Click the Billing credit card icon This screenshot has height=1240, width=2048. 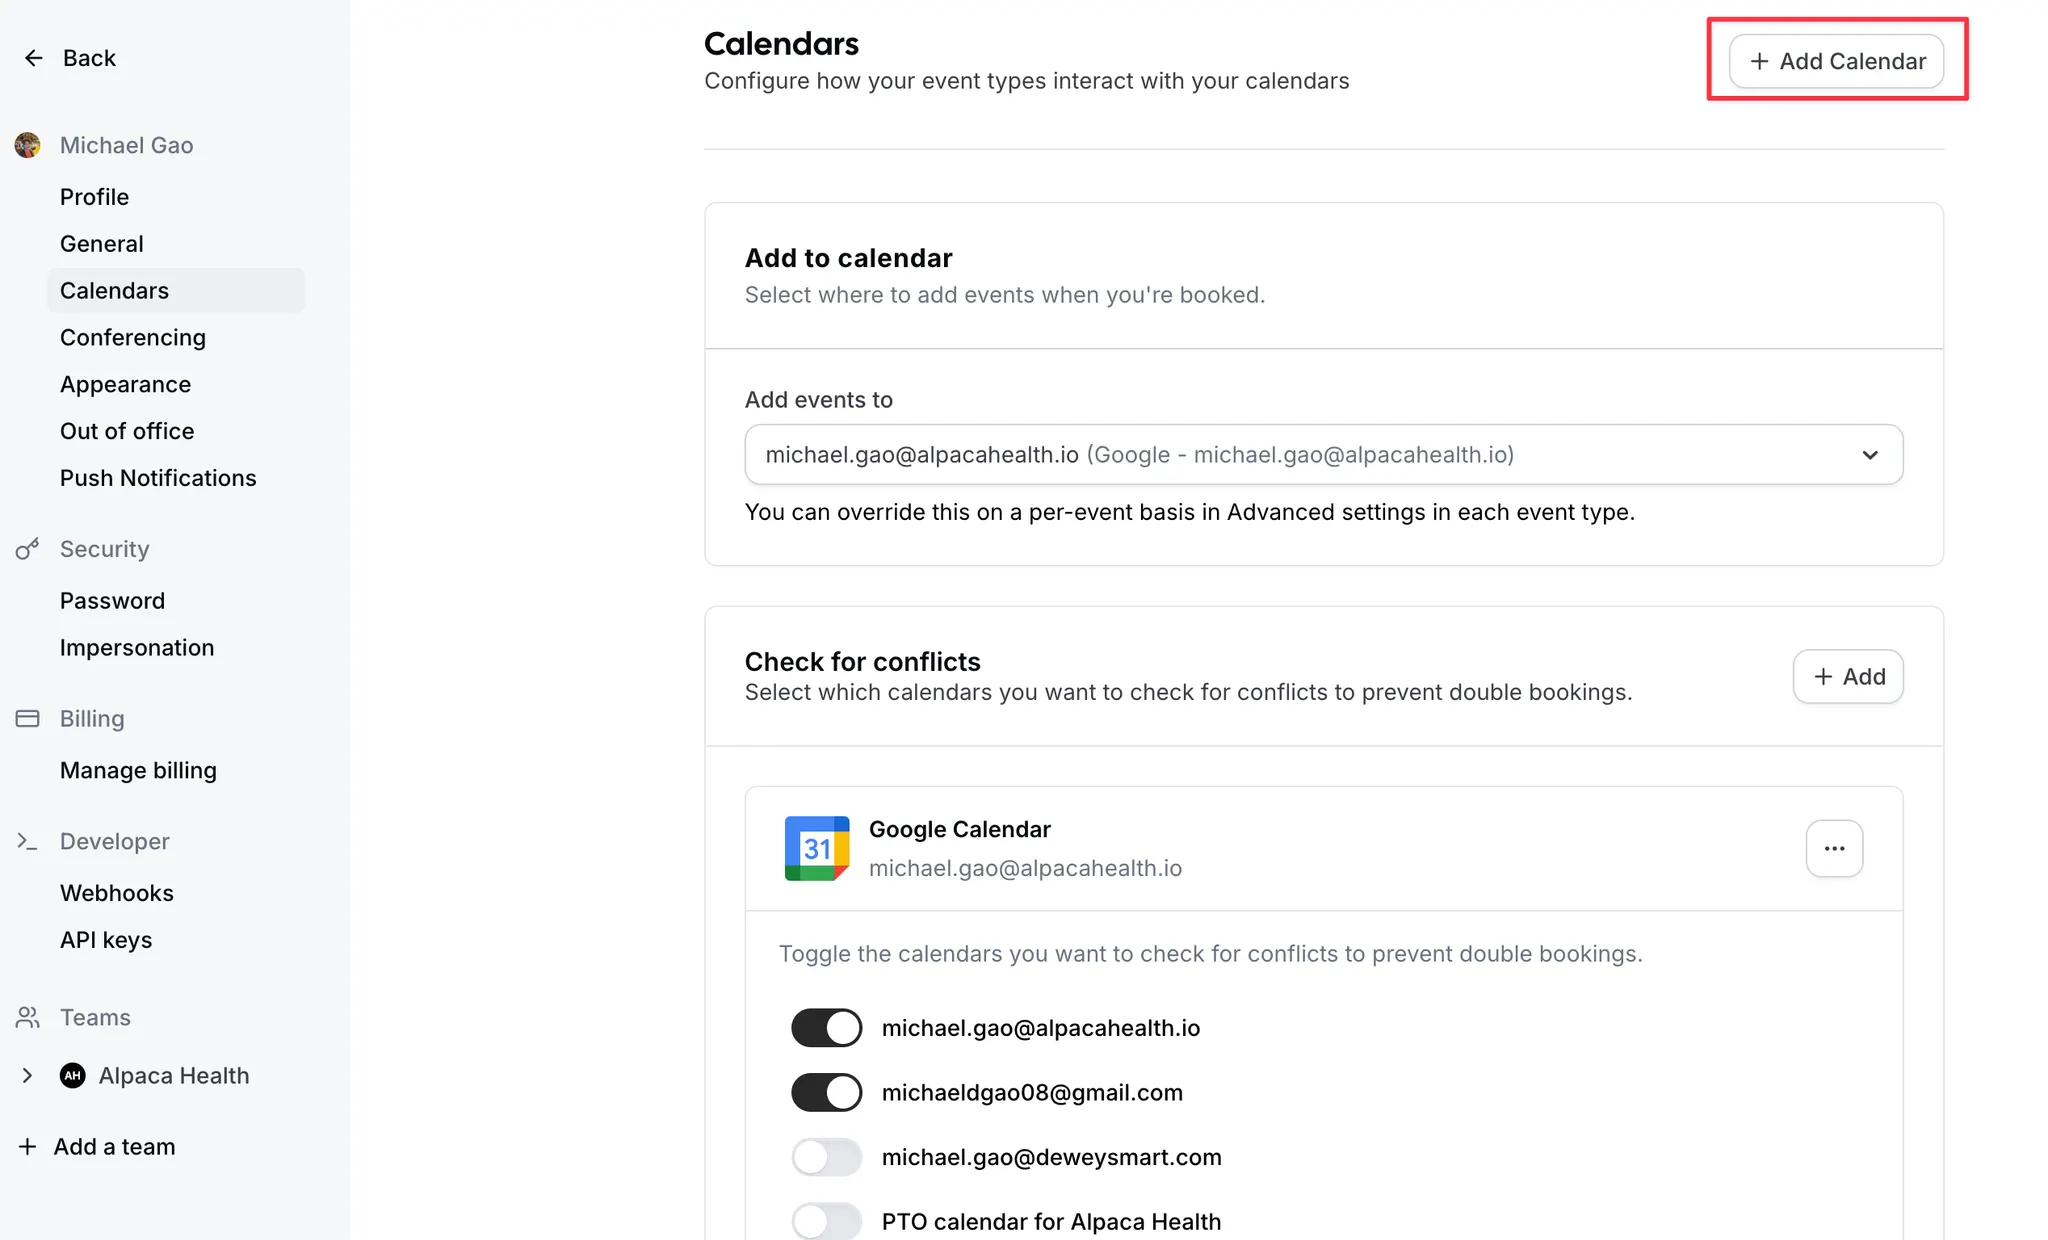click(x=28, y=718)
